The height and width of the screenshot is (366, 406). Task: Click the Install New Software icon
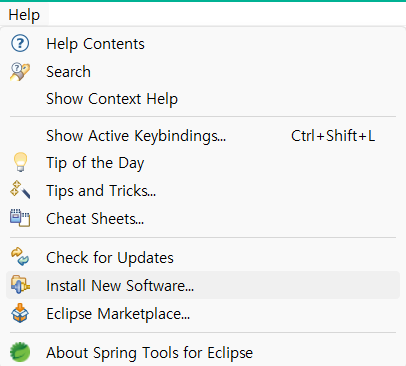pos(20,285)
